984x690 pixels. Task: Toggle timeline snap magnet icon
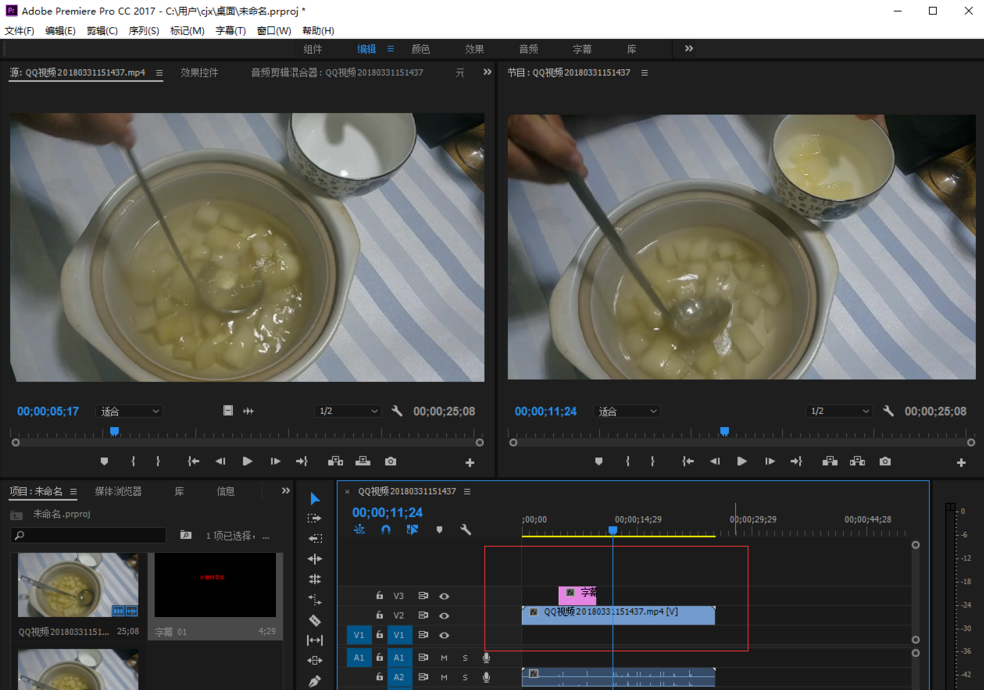[x=385, y=530]
